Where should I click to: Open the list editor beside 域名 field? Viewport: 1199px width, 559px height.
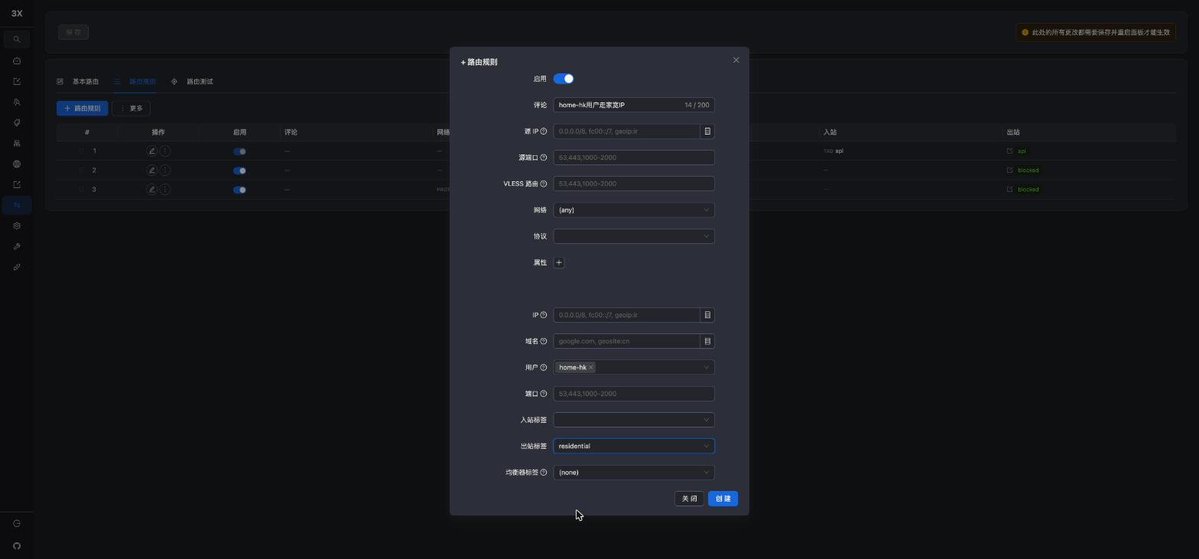click(x=707, y=341)
